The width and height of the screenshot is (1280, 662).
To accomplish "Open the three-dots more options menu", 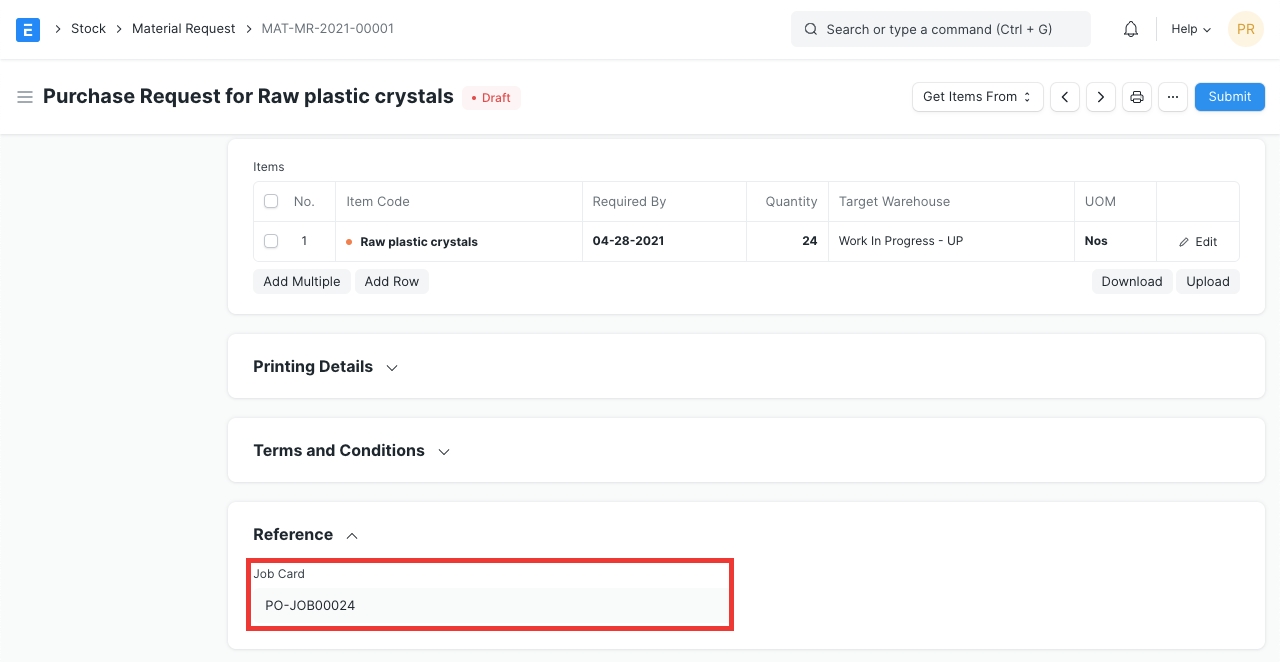I will (1173, 97).
